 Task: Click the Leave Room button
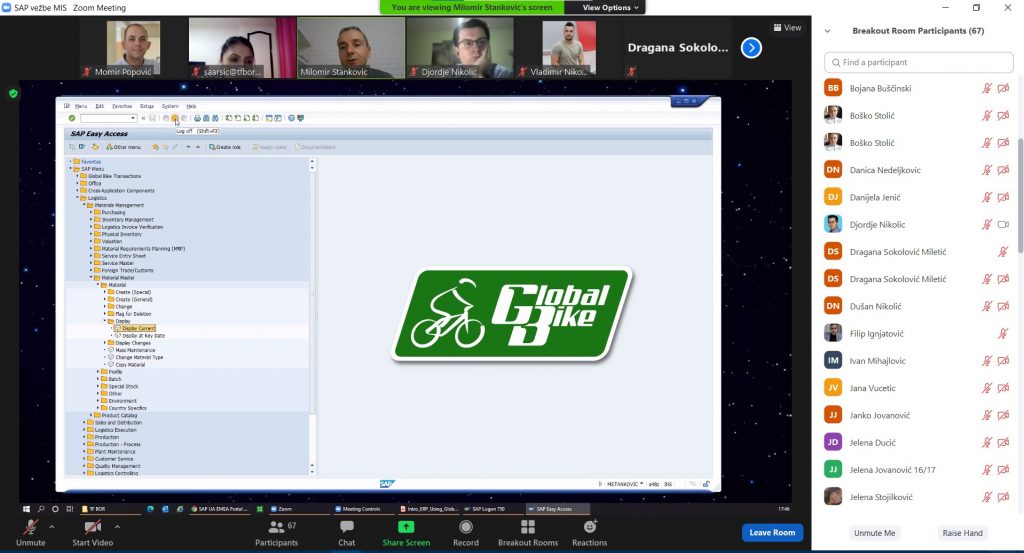tap(772, 532)
